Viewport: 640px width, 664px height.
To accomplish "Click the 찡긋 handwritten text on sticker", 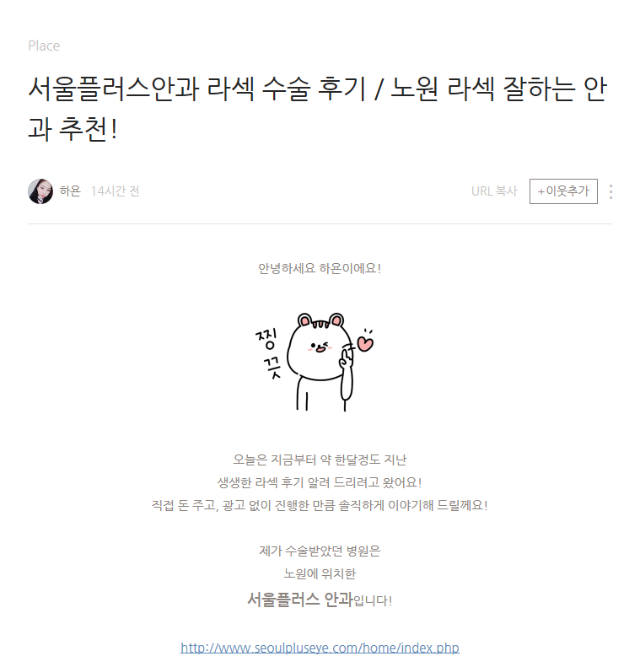I will coord(269,353).
